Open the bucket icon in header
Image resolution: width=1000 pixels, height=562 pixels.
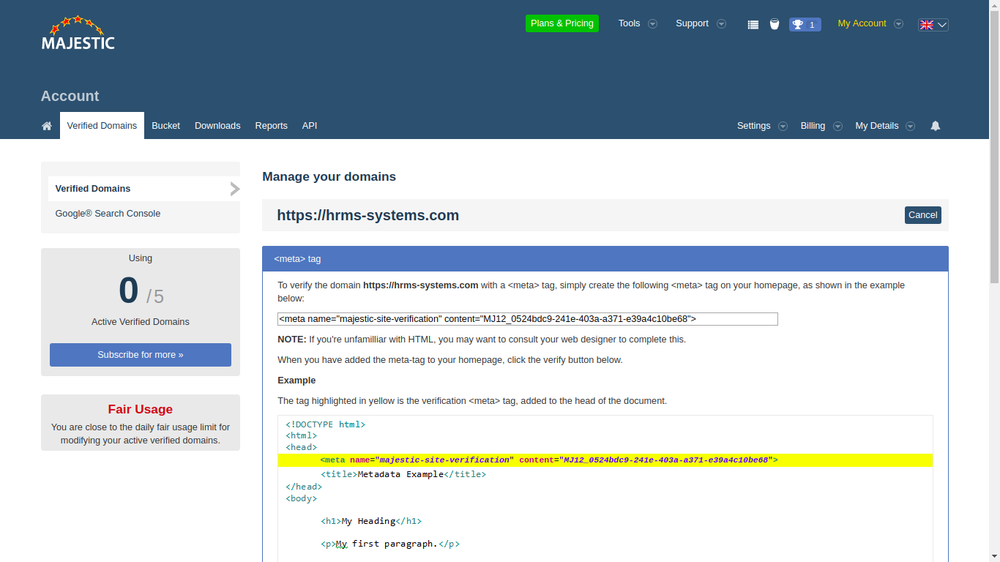[774, 24]
